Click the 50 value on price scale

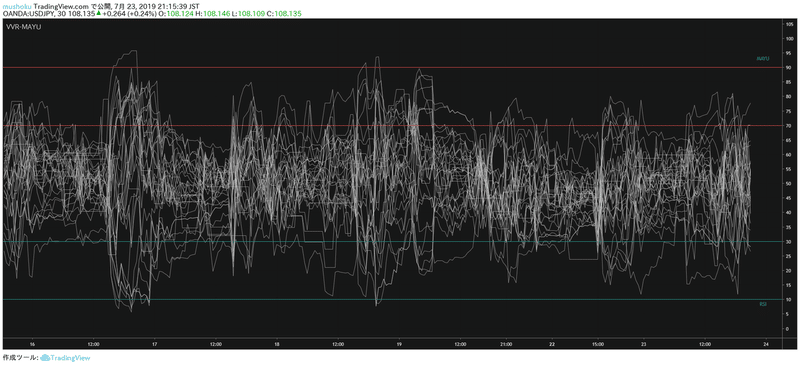(x=789, y=184)
